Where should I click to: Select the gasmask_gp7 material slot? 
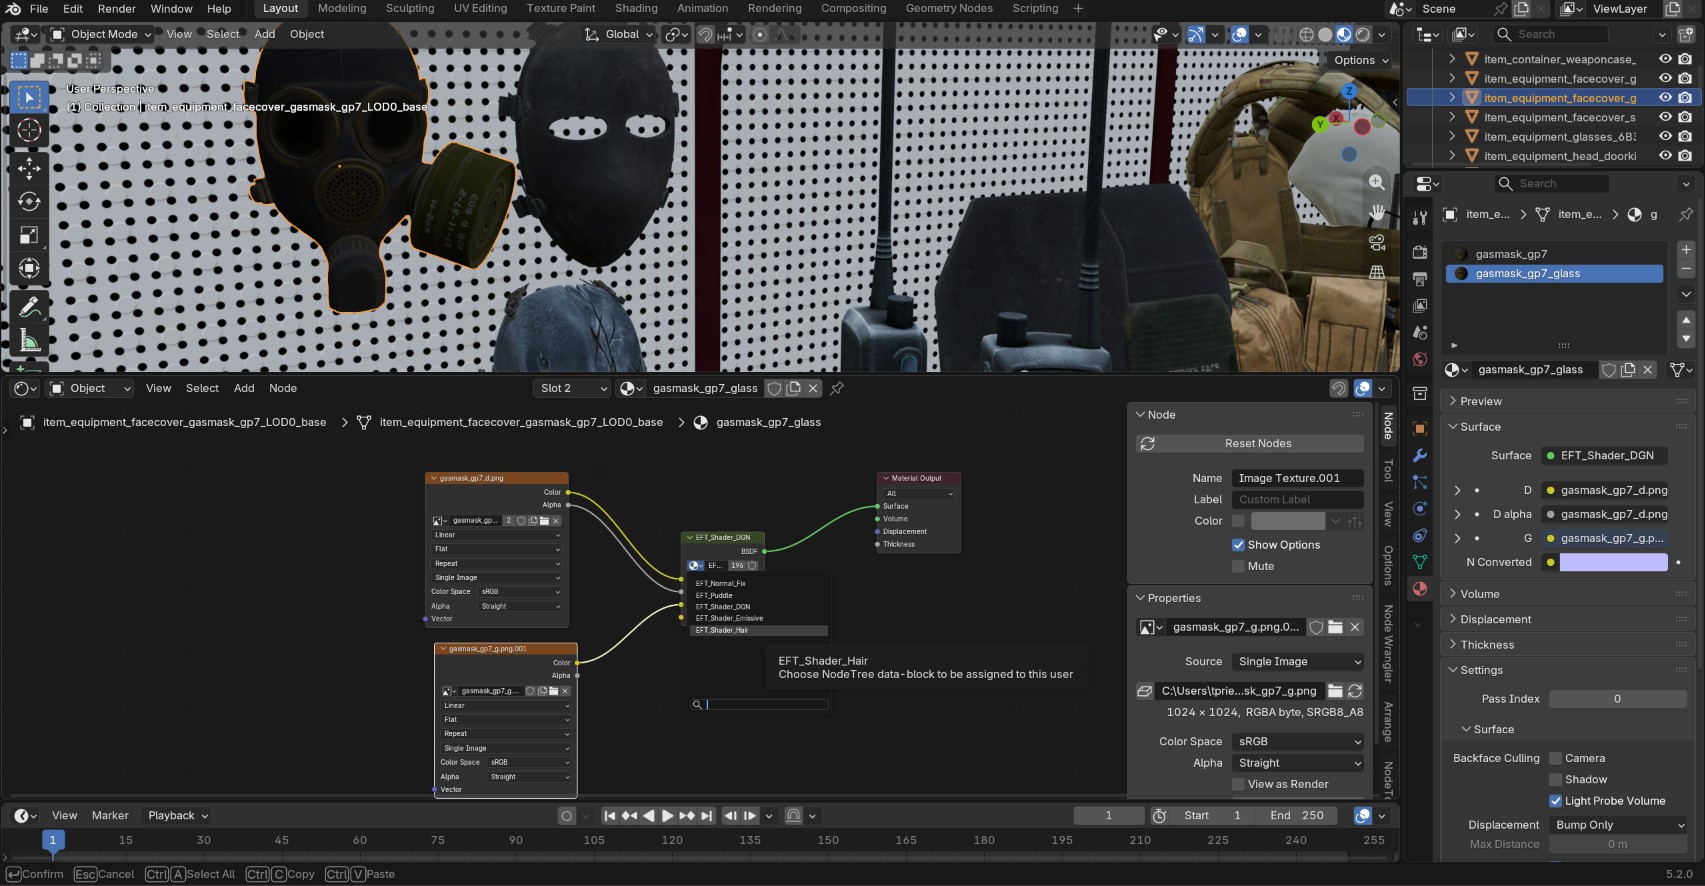coord(1555,254)
